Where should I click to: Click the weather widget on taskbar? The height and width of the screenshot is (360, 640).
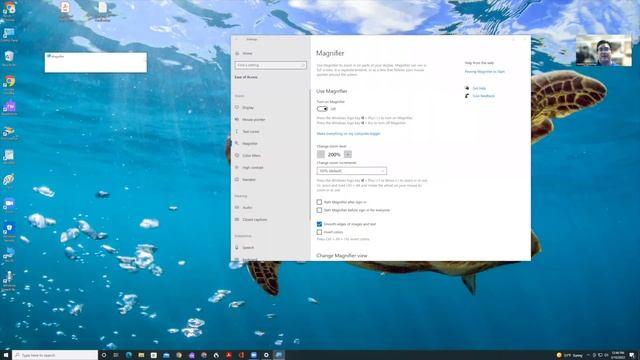570,355
